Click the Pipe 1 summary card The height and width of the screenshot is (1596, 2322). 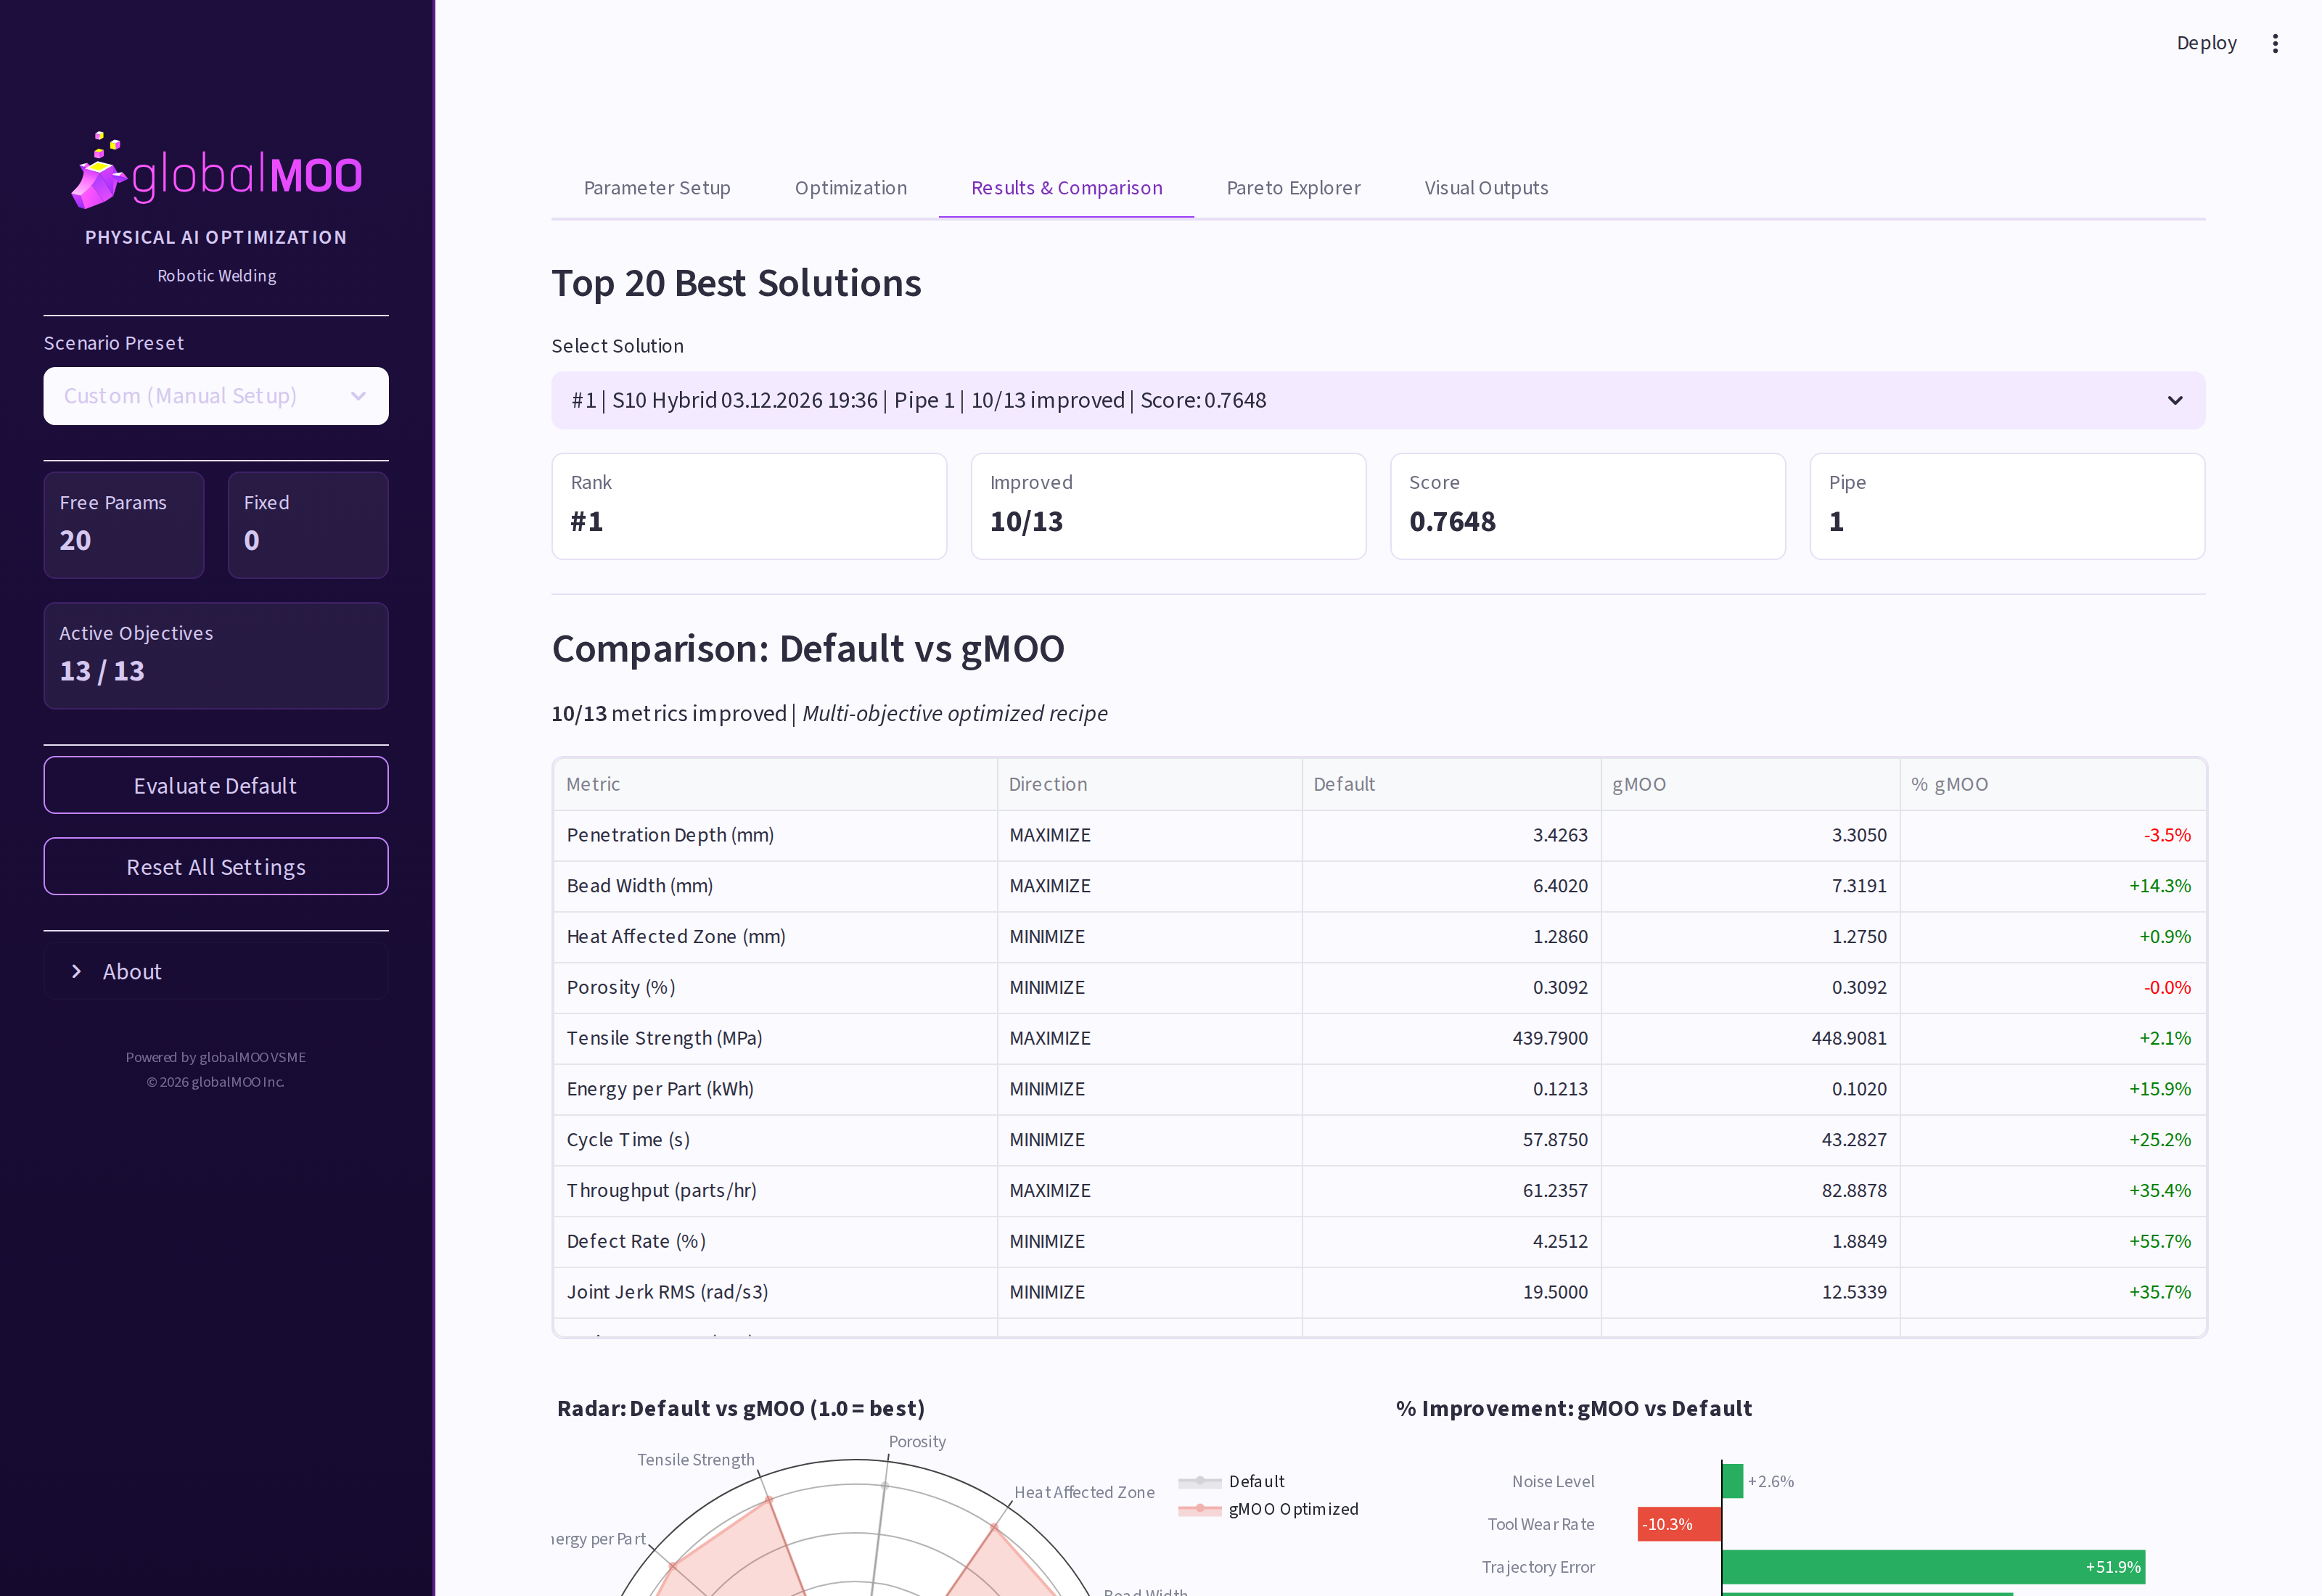2007,506
